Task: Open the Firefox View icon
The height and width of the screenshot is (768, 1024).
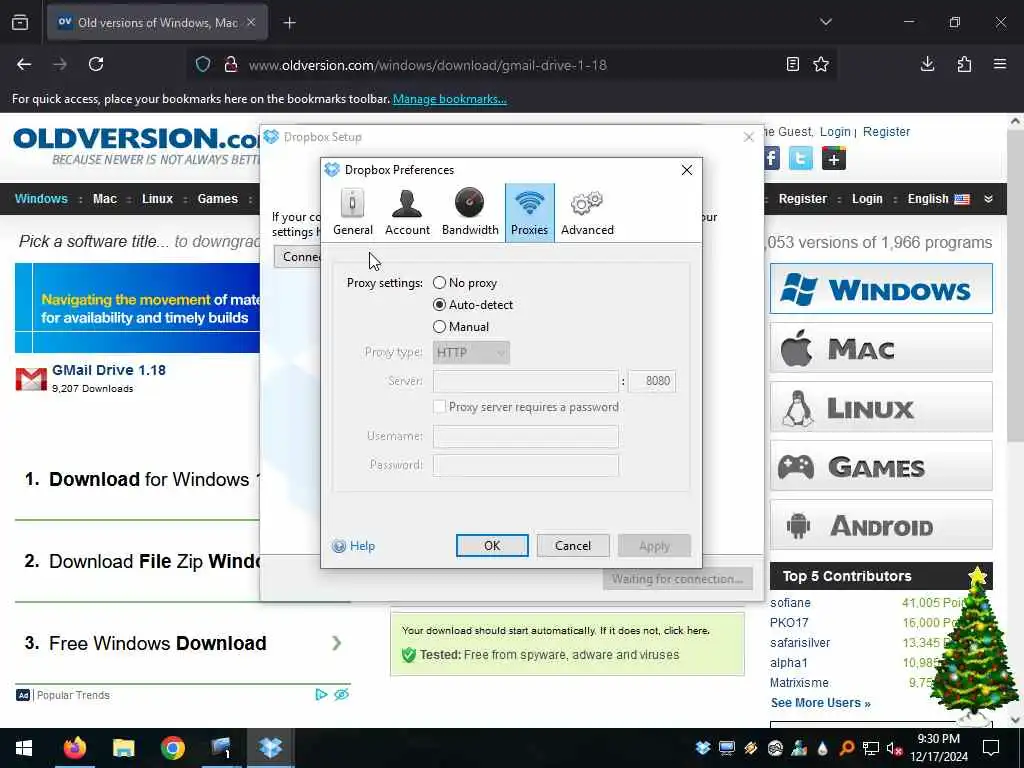Action: (x=20, y=22)
